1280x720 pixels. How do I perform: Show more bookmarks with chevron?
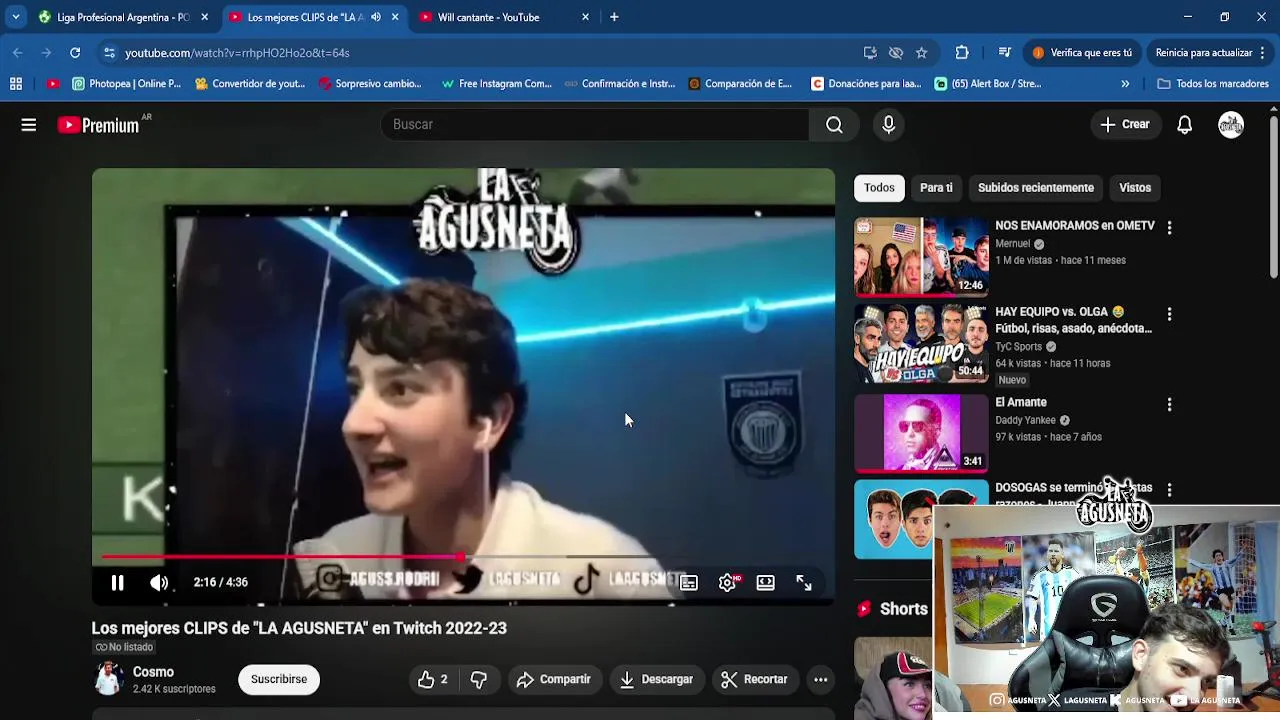point(1125,84)
